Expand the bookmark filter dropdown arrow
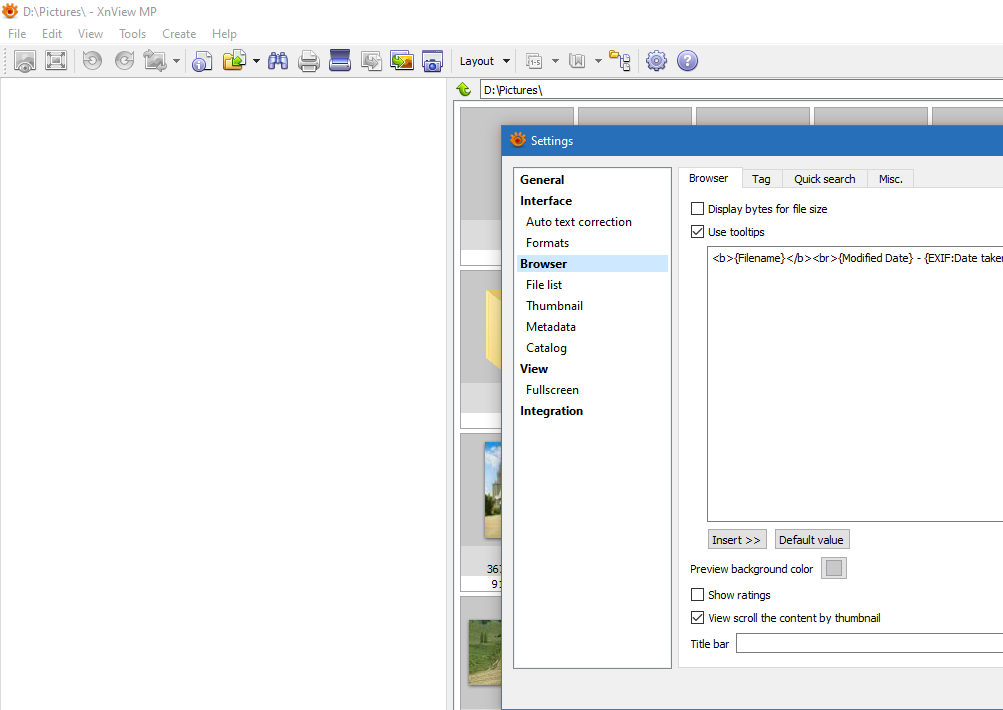Viewport: 1003px width, 710px height. [598, 61]
